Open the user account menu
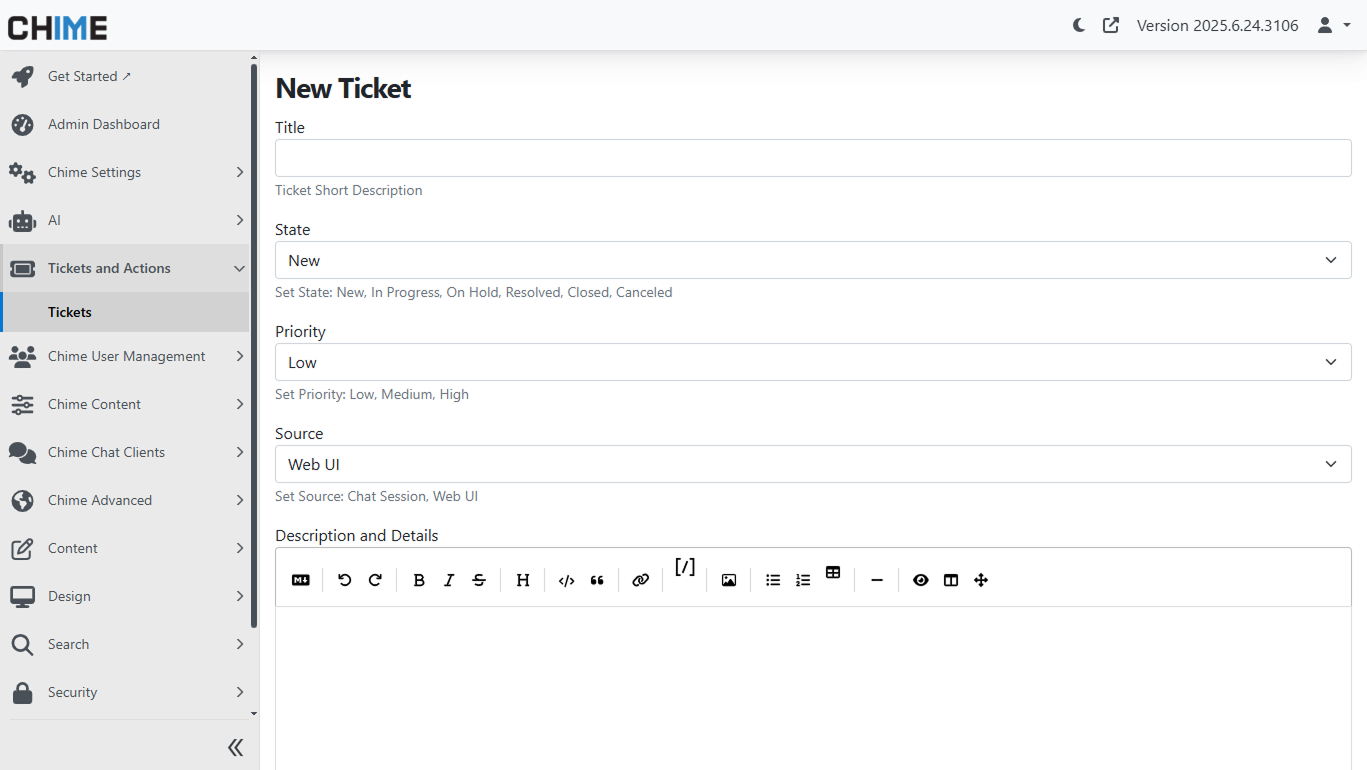The width and height of the screenshot is (1367, 770). coord(1334,25)
